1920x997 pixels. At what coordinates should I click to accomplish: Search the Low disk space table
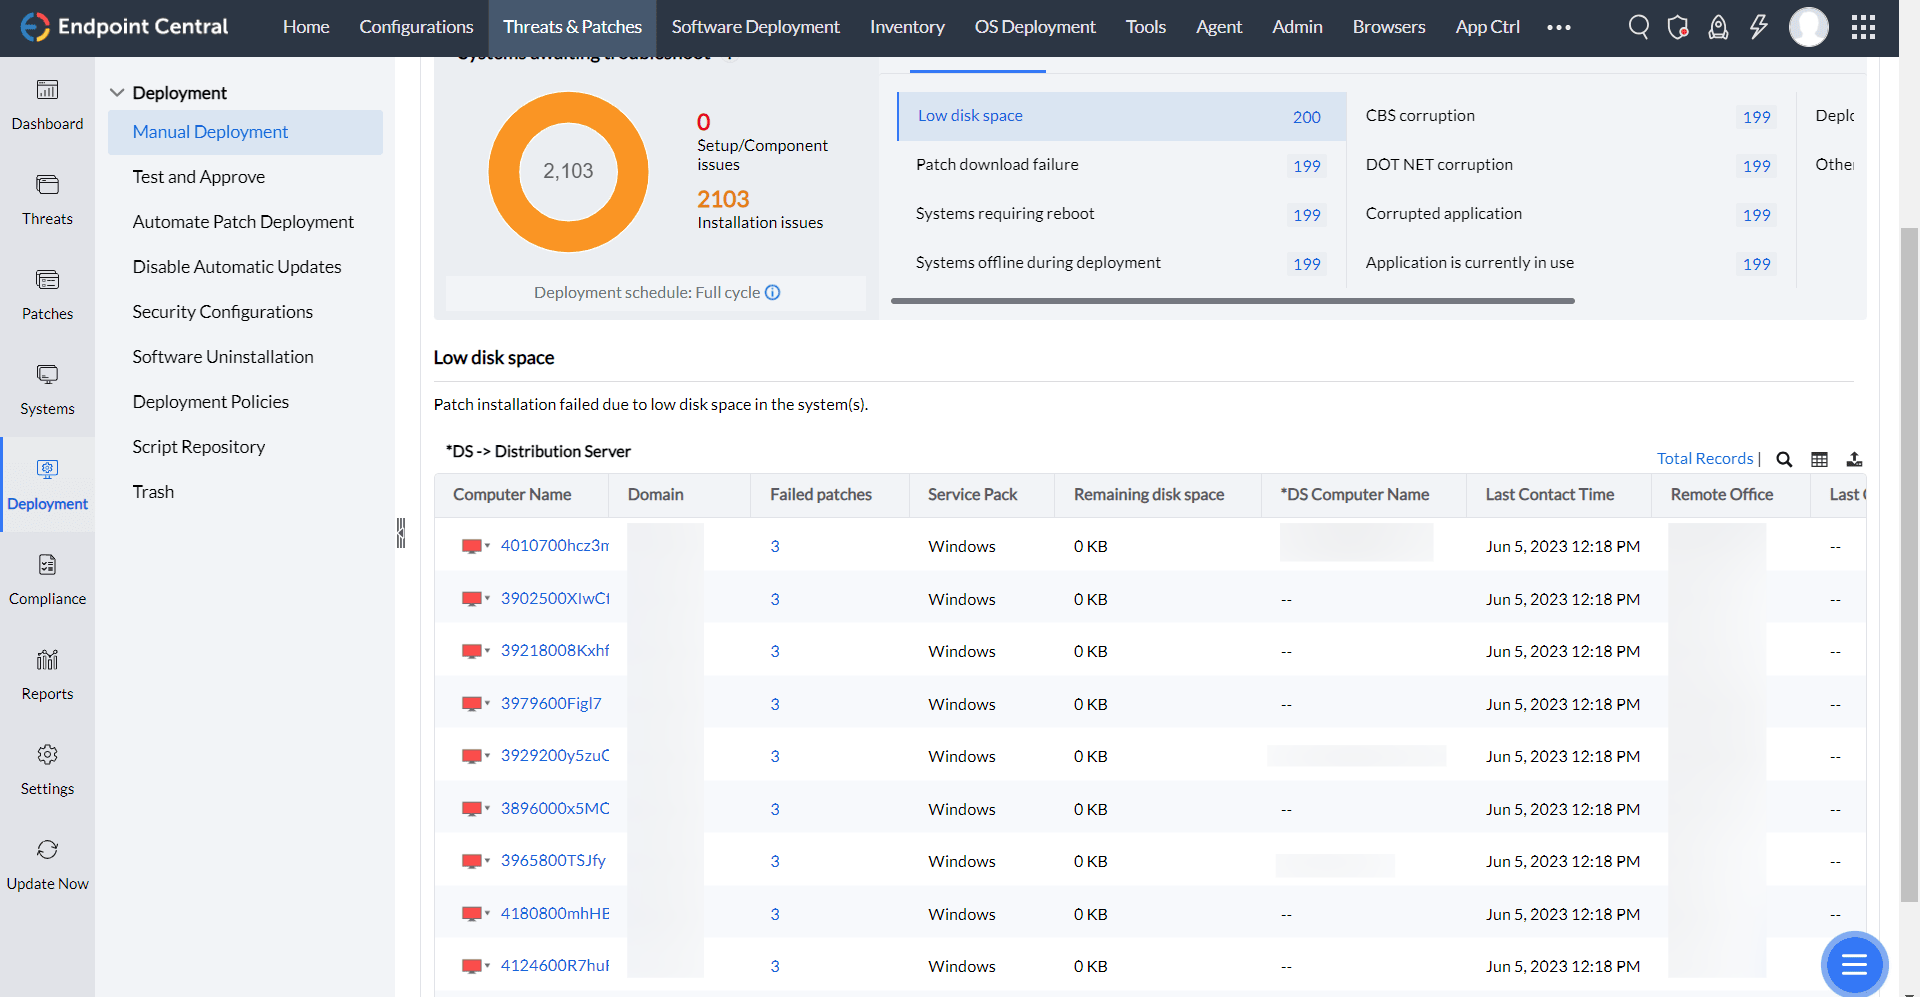pyautogui.click(x=1784, y=459)
